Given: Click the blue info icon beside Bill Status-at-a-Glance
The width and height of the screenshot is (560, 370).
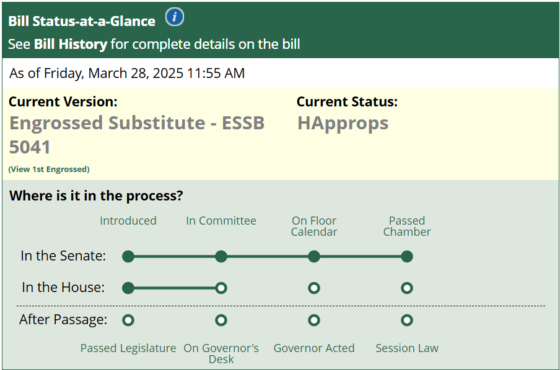Looking at the screenshot, I should tap(175, 17).
